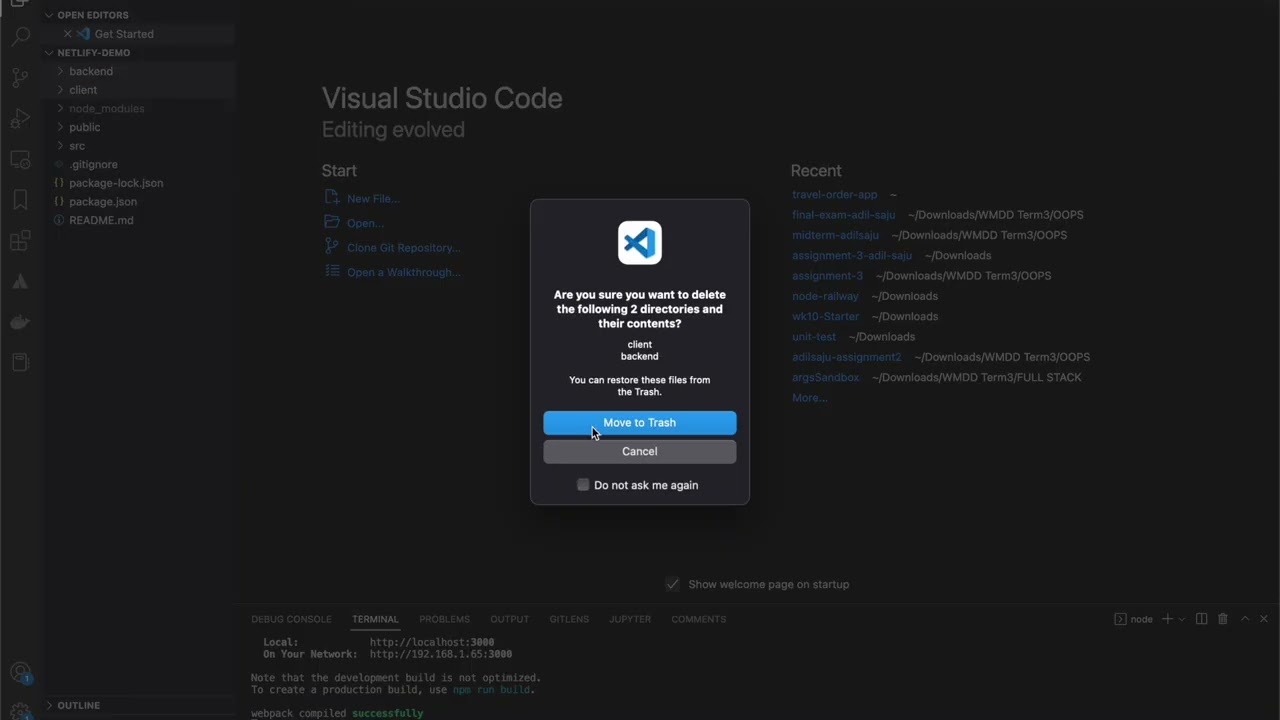Open the GitLens panel tab
The image size is (1280, 720).
[x=569, y=619]
